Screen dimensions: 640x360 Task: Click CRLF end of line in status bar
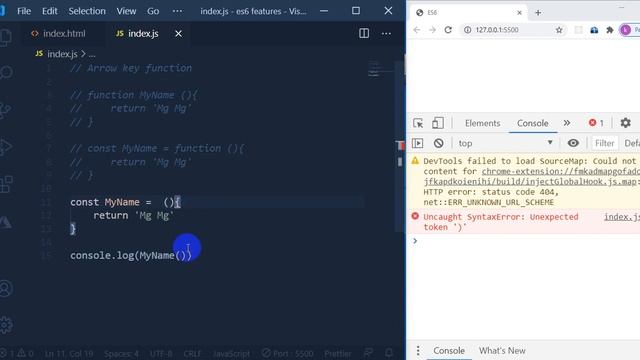point(192,353)
